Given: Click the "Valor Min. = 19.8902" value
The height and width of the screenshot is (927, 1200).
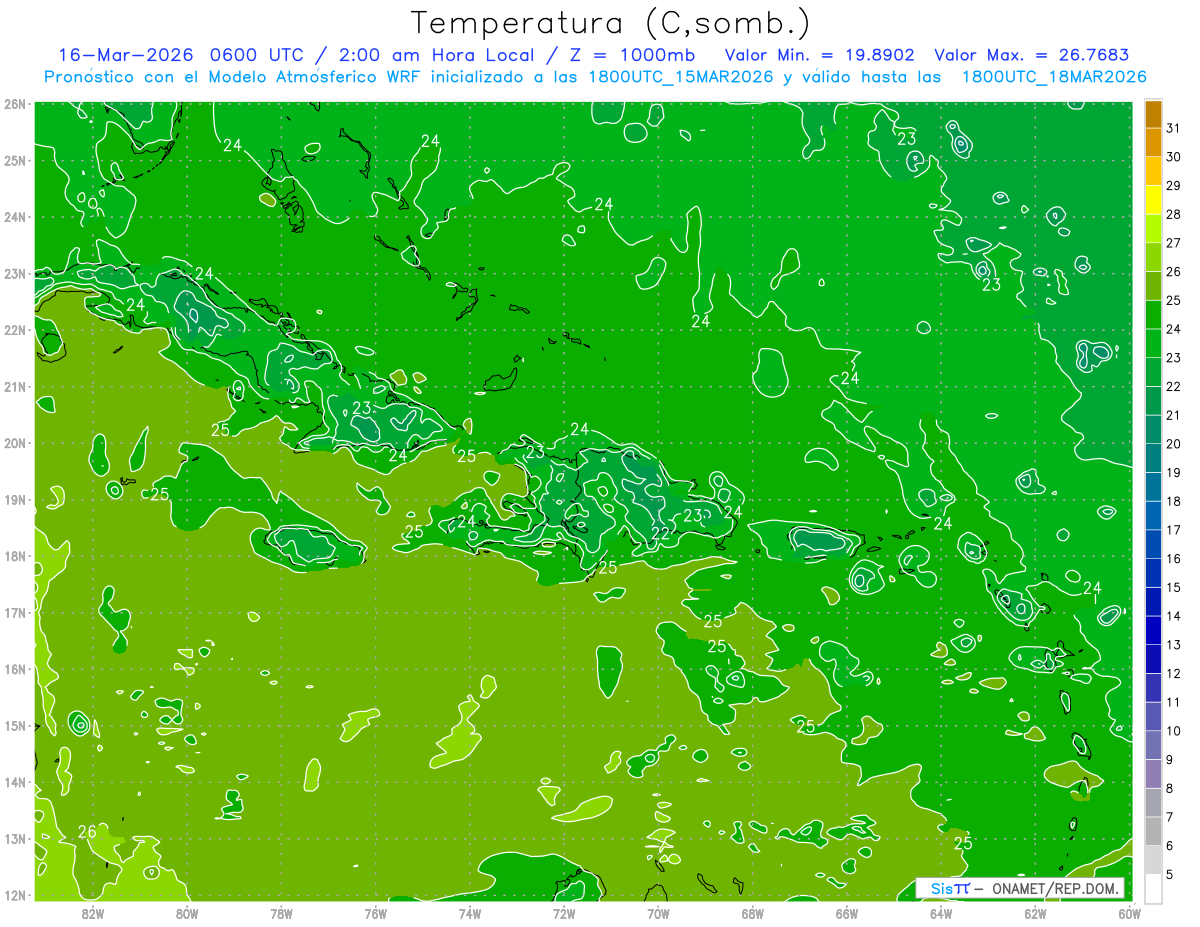Looking at the screenshot, I should [820, 54].
